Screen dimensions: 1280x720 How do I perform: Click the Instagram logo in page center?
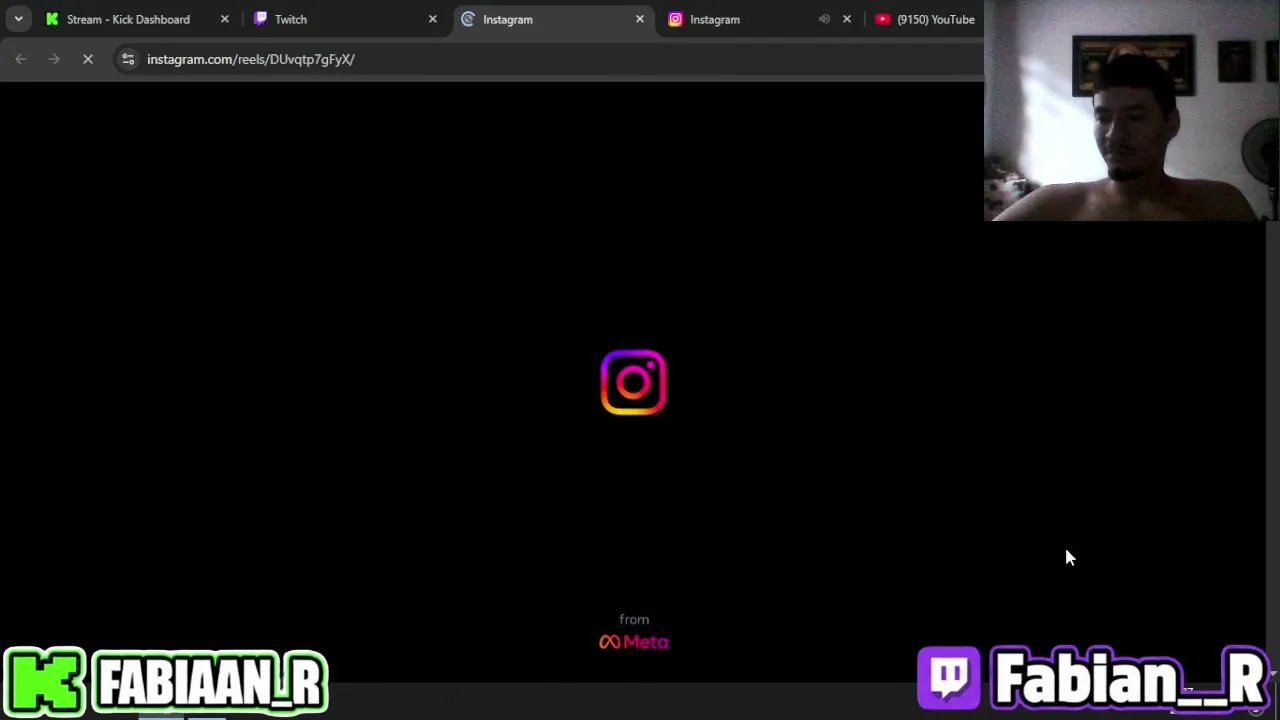pyautogui.click(x=633, y=382)
